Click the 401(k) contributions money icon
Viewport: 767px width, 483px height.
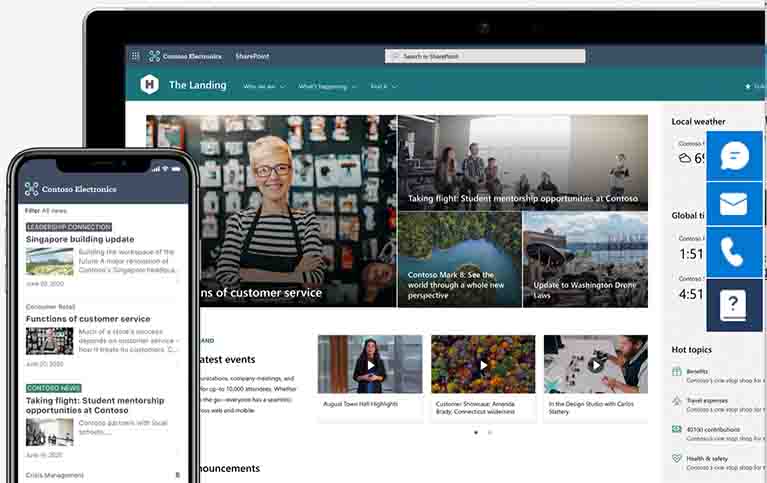point(677,429)
